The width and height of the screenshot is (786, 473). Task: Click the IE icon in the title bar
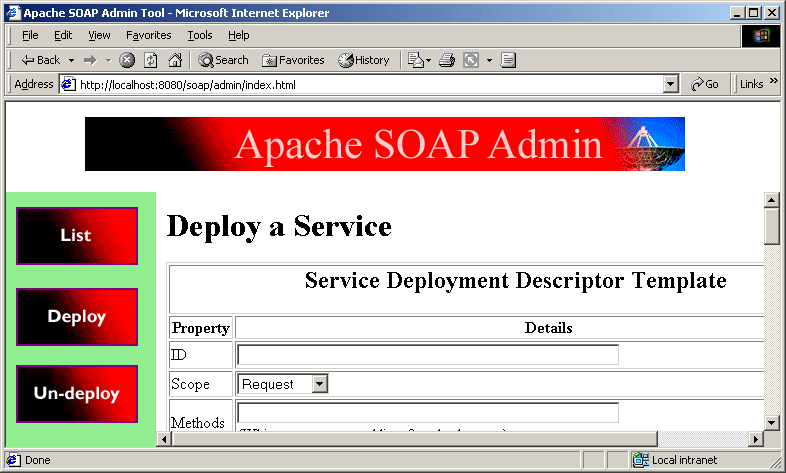[x=13, y=13]
